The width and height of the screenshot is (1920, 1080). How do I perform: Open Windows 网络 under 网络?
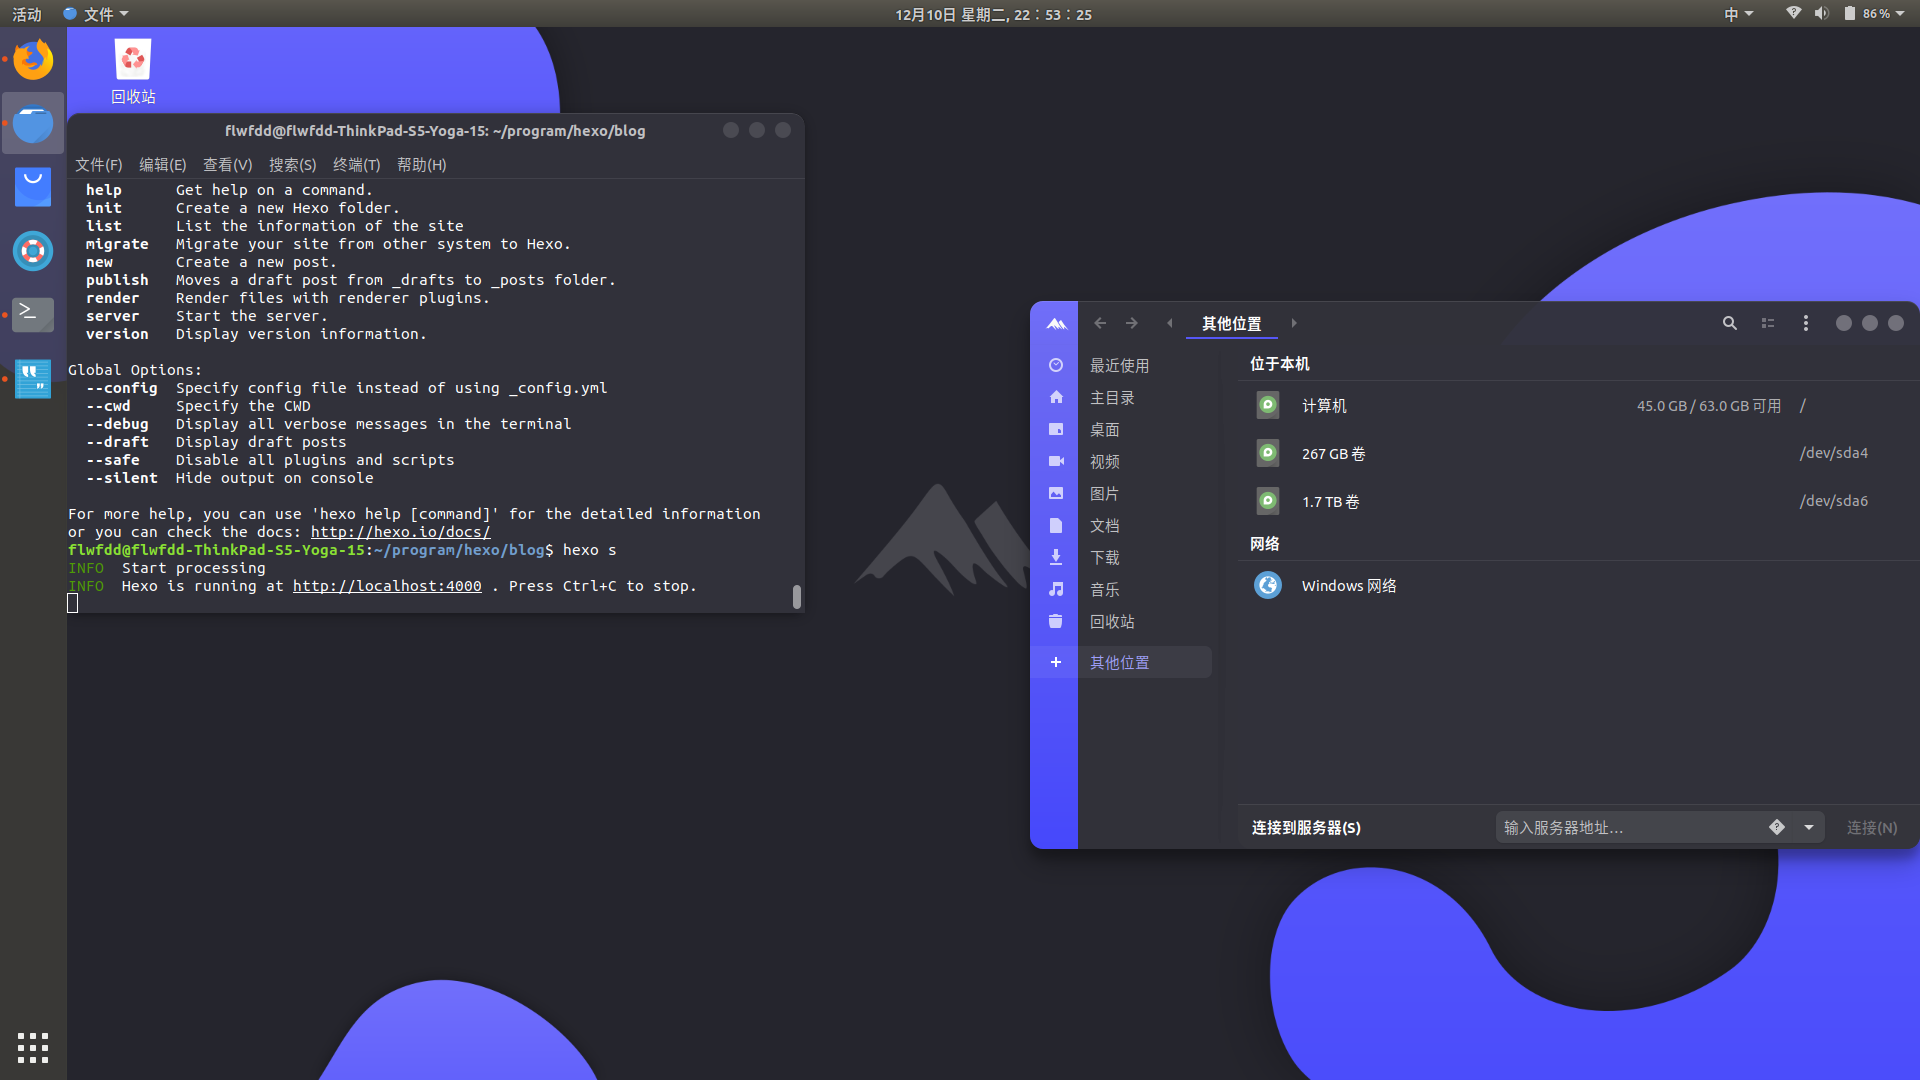tap(1348, 585)
